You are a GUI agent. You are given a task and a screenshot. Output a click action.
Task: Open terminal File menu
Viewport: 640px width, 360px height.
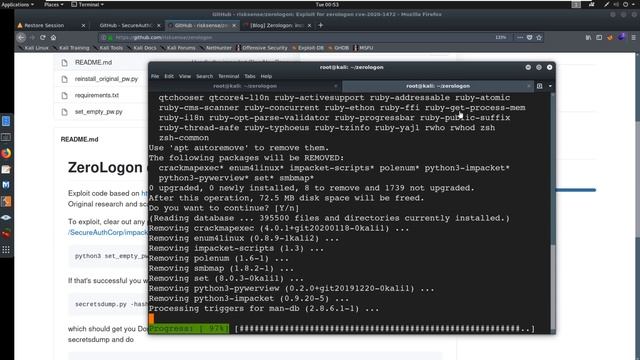(x=155, y=76)
